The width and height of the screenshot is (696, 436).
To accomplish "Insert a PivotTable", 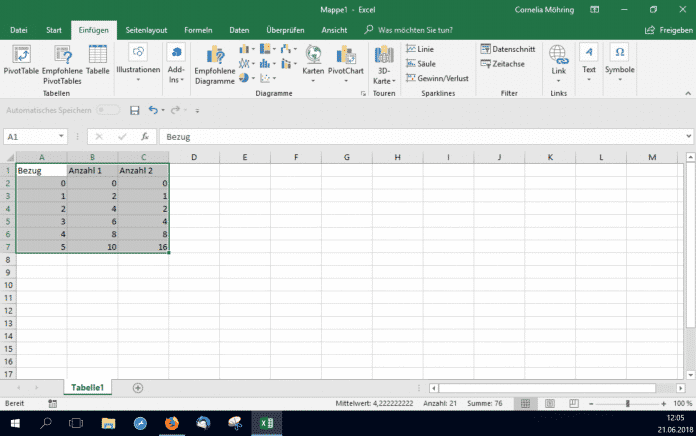I will [x=21, y=60].
